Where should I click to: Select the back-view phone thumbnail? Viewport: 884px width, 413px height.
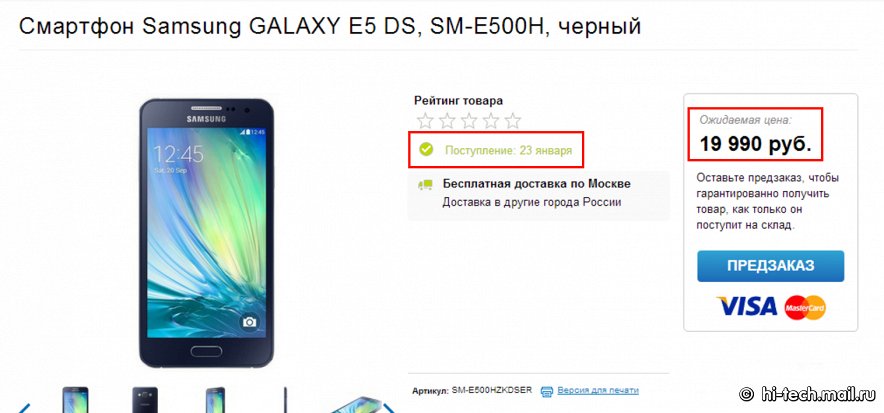(x=145, y=399)
